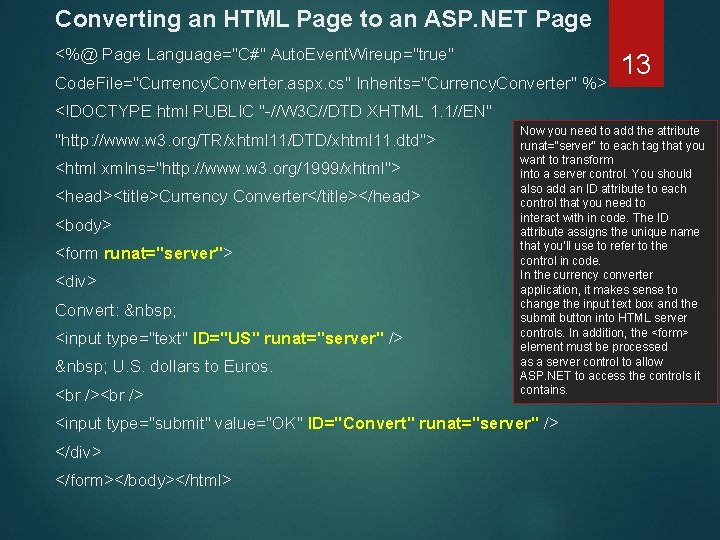
Task: Click the "<body>" tag line
Action: (x=83, y=225)
